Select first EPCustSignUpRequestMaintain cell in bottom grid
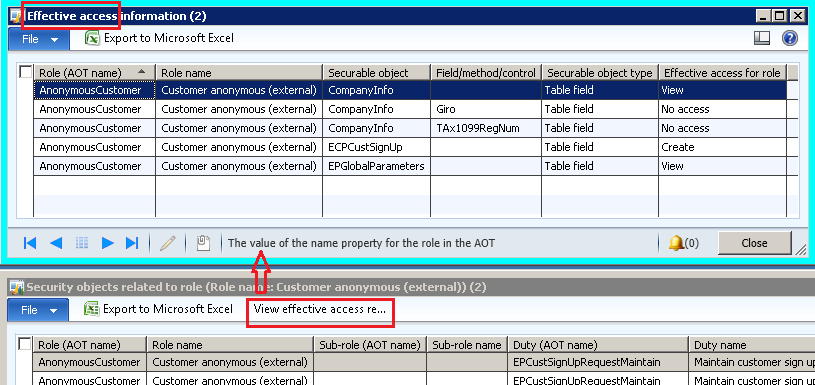This screenshot has width=815, height=385. (598, 362)
